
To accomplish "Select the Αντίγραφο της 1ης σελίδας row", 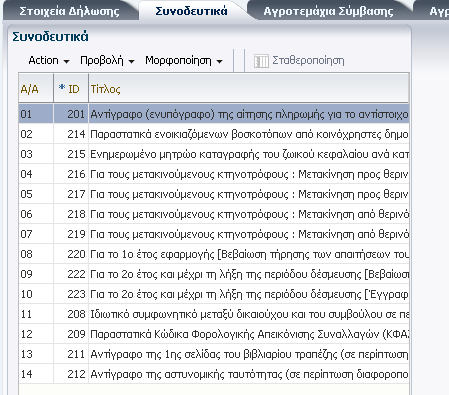I will [x=214, y=354].
